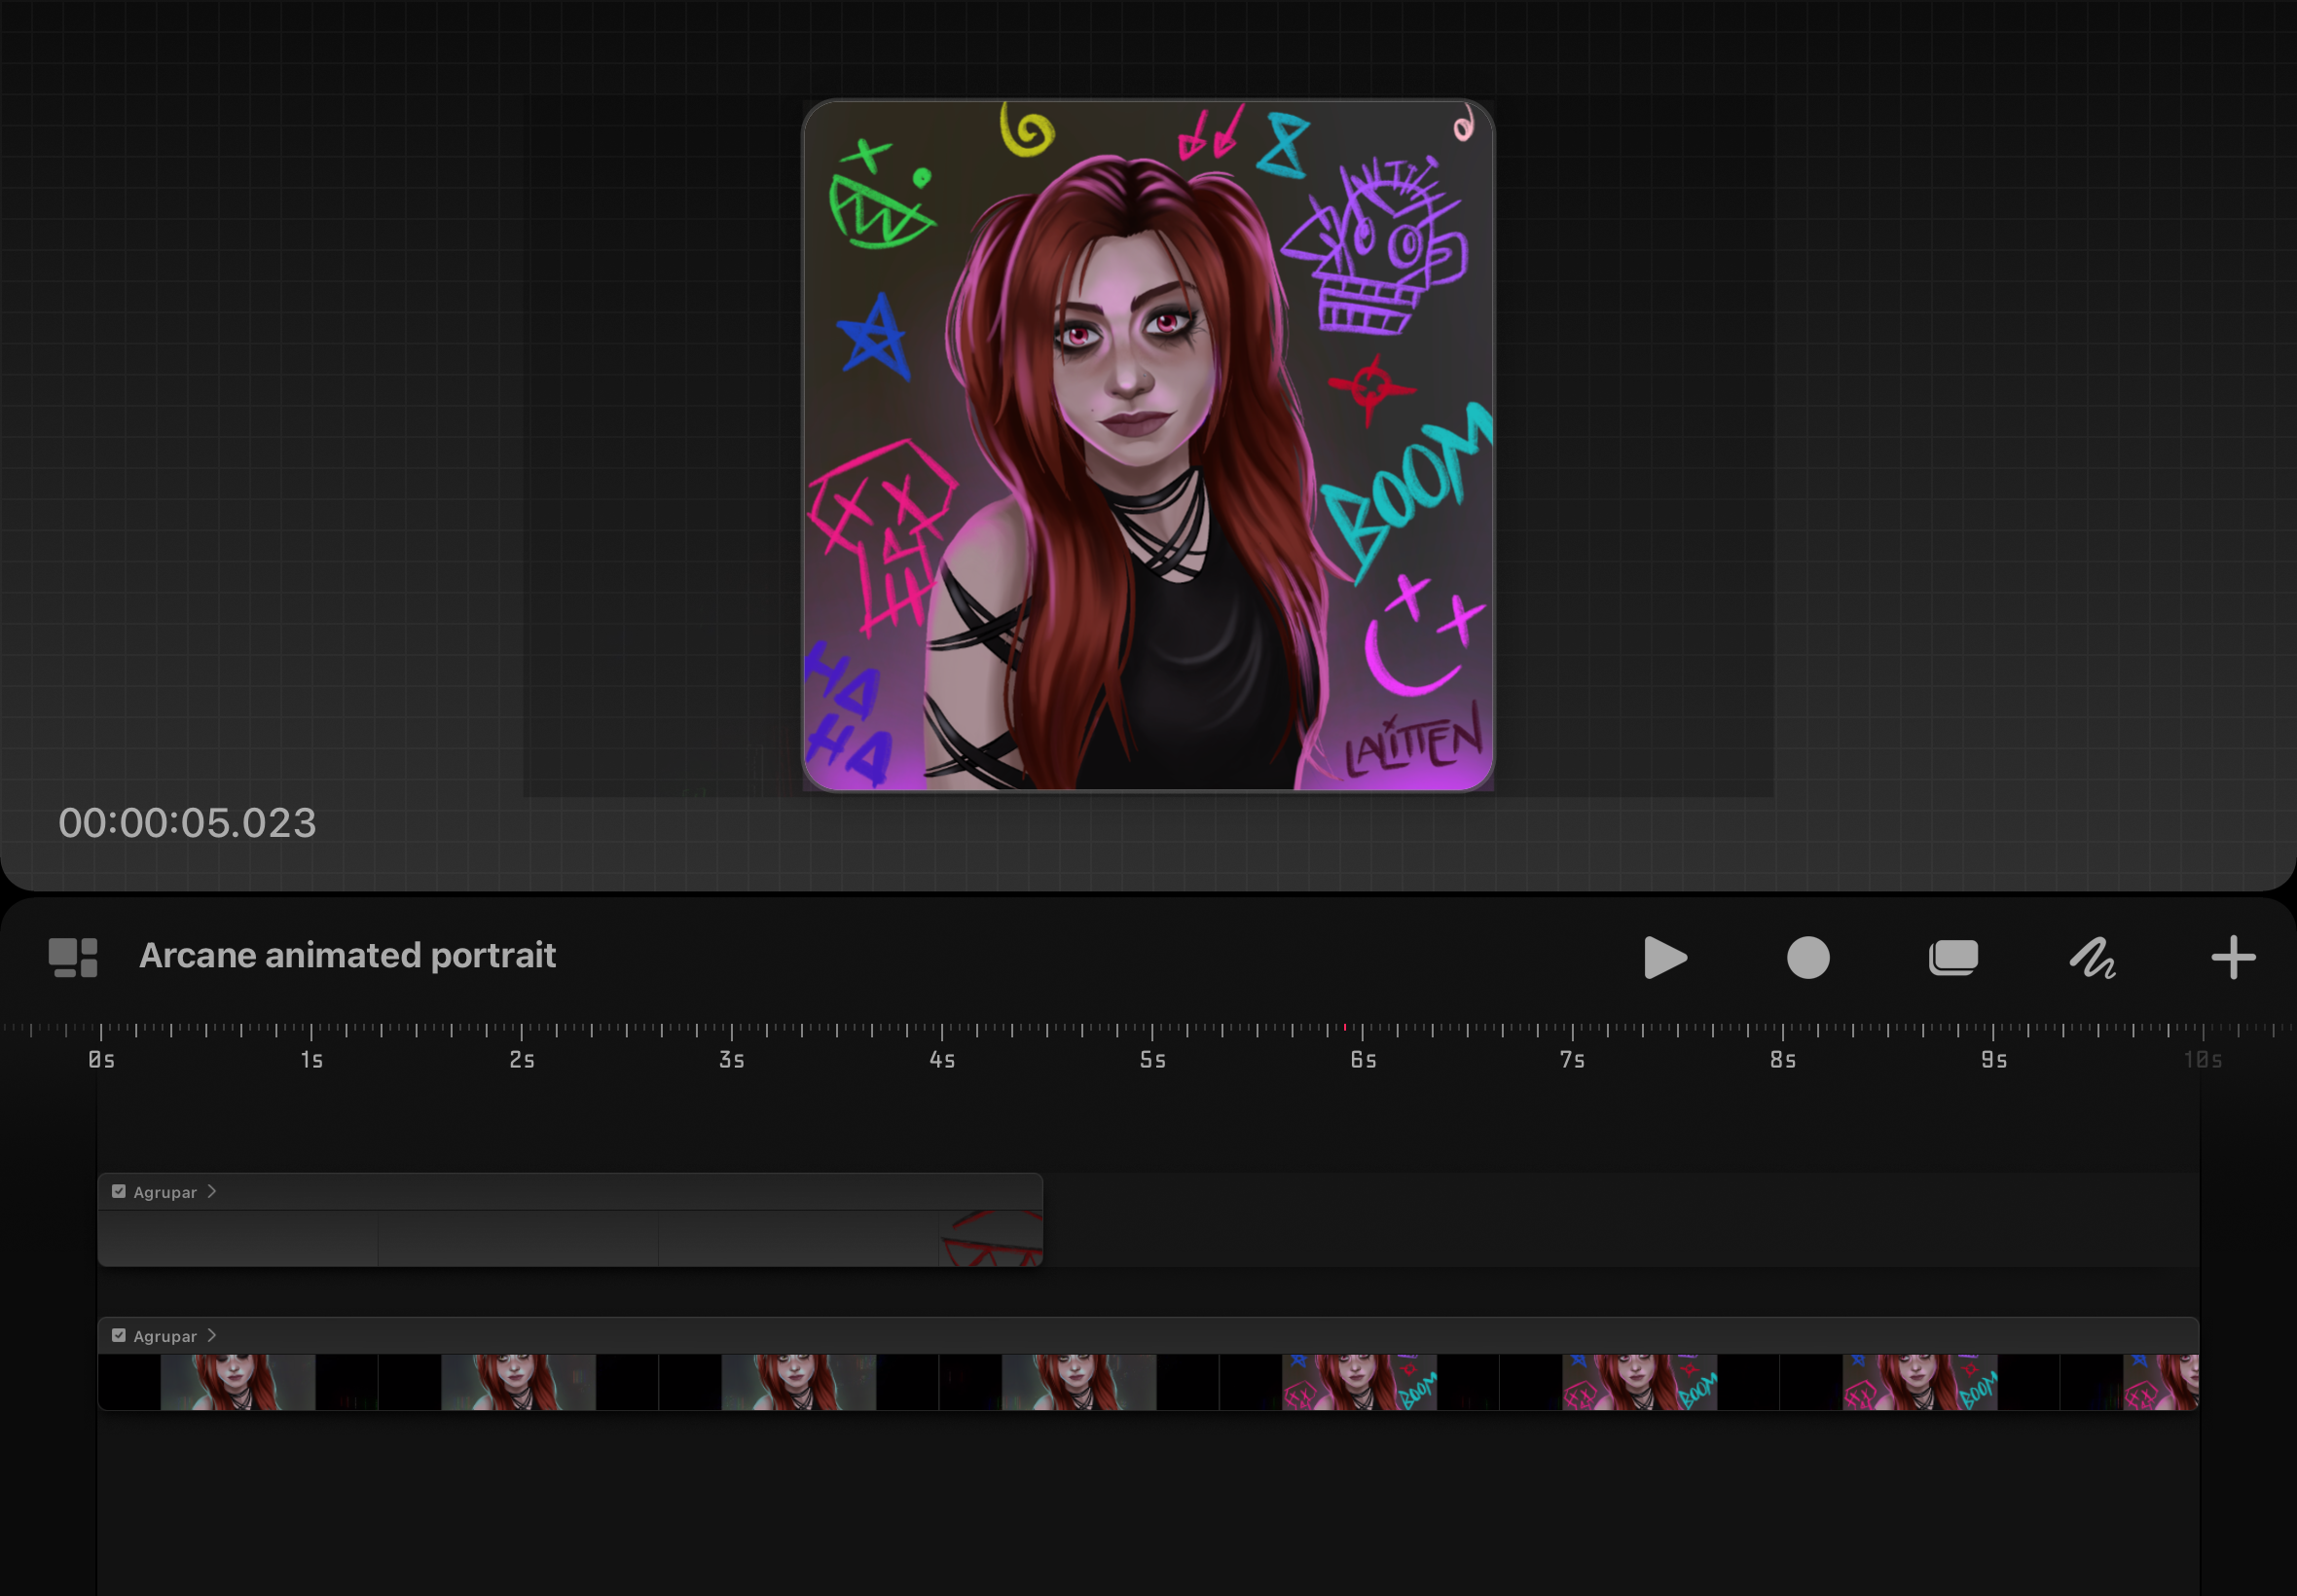Select the portrait artwork on the stage

(1148, 445)
